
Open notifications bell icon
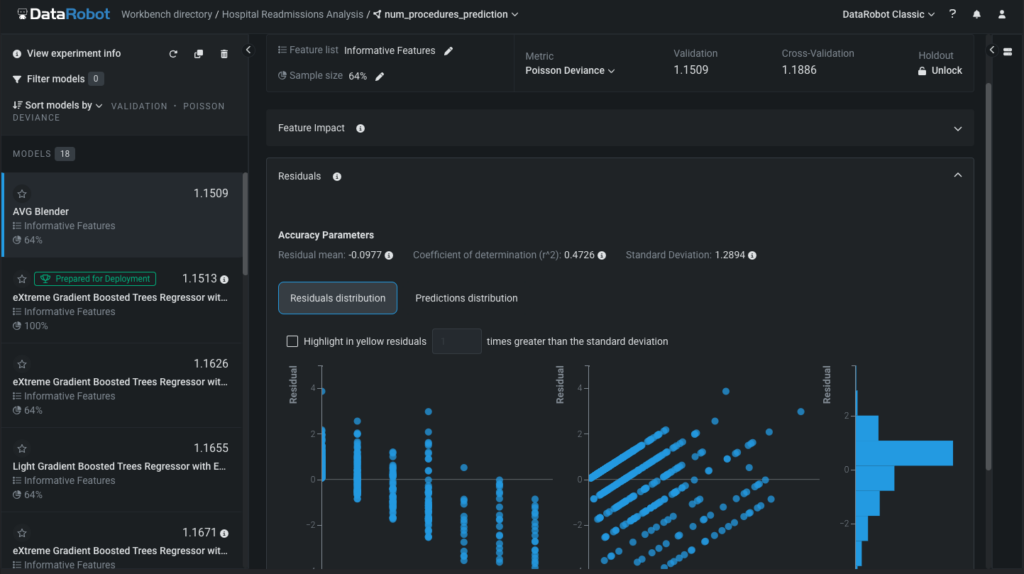(976, 14)
